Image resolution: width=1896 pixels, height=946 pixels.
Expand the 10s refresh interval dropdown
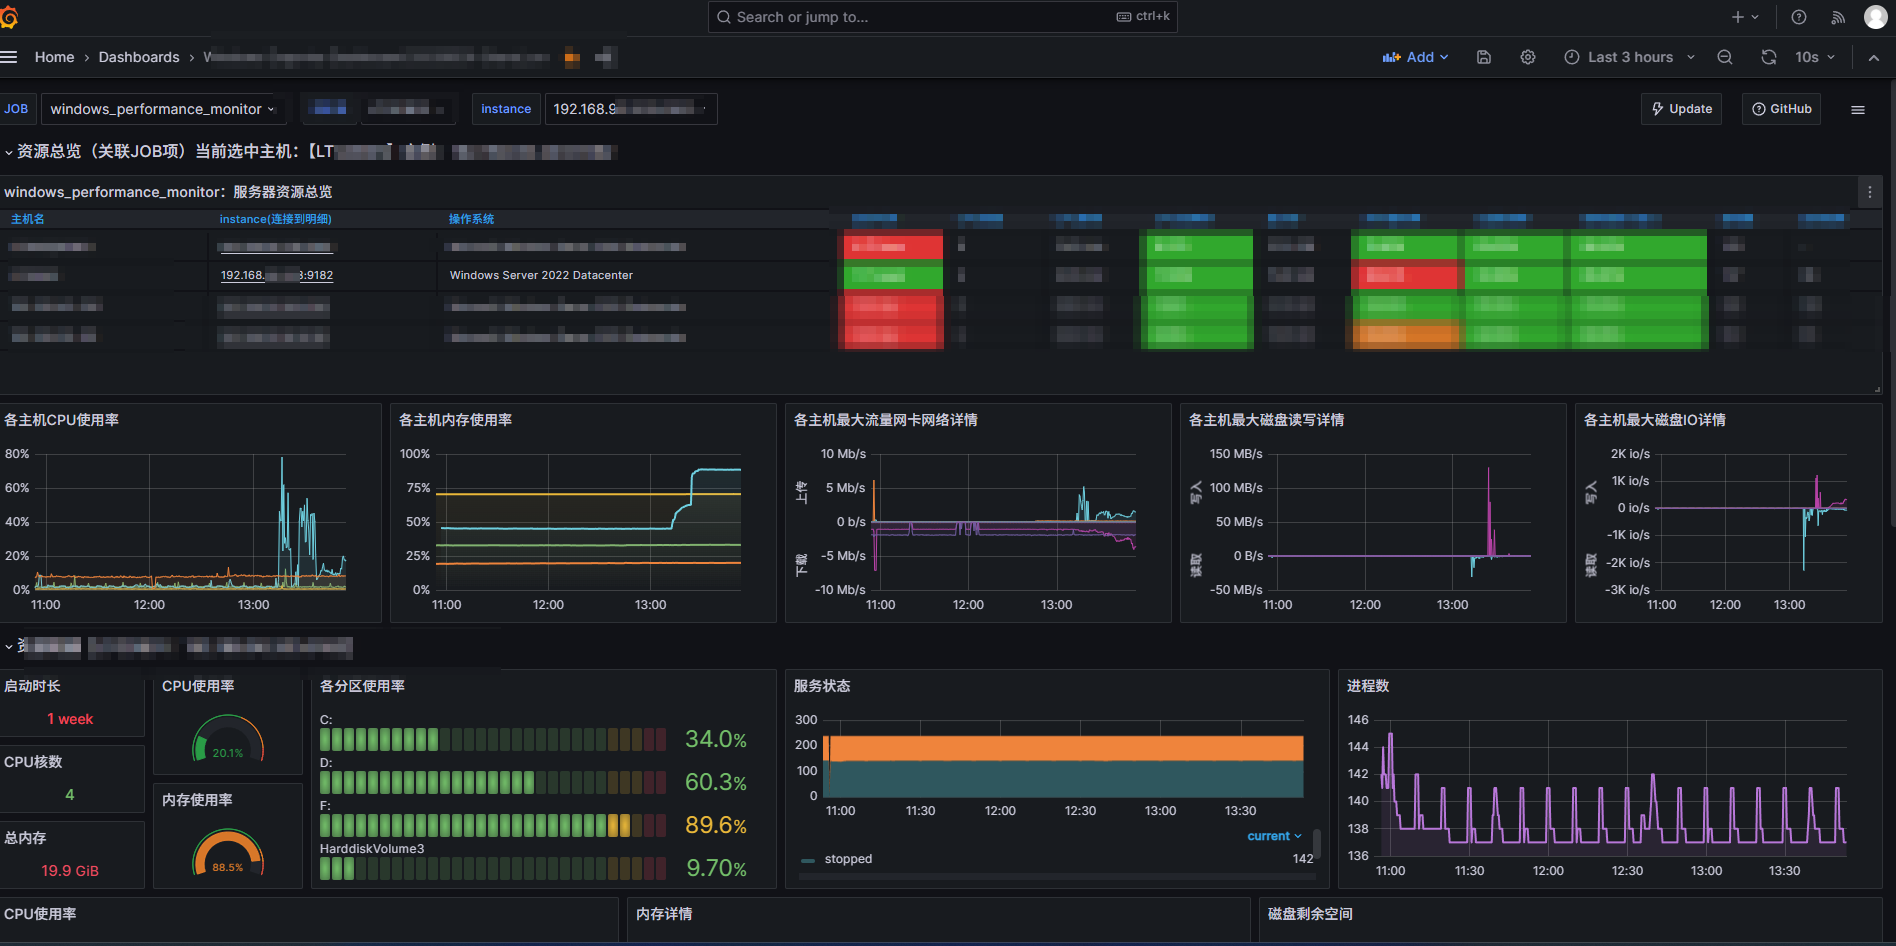coord(1815,57)
